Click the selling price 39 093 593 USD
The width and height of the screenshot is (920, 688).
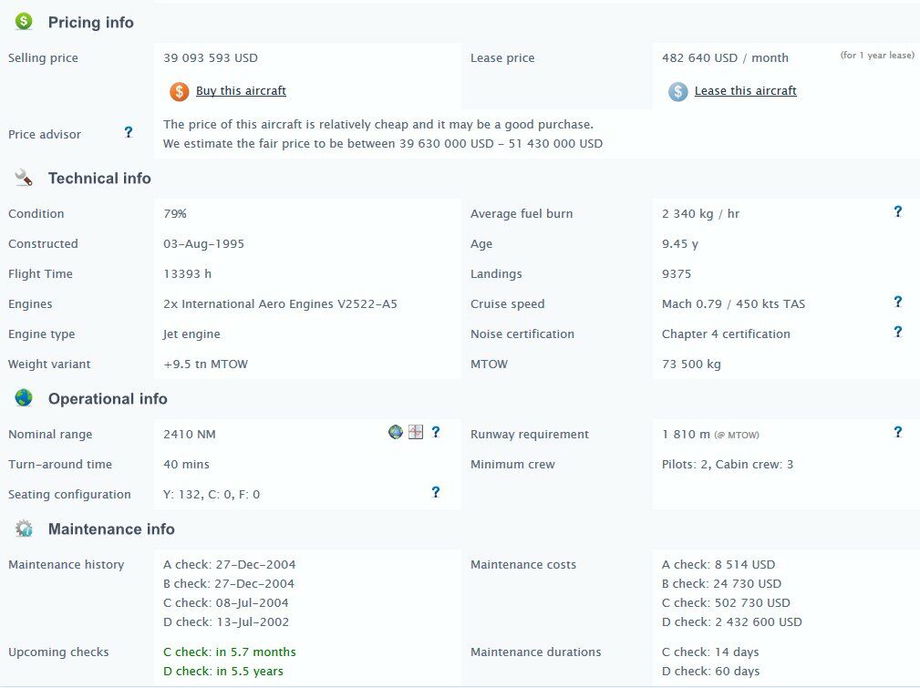pyautogui.click(x=211, y=58)
